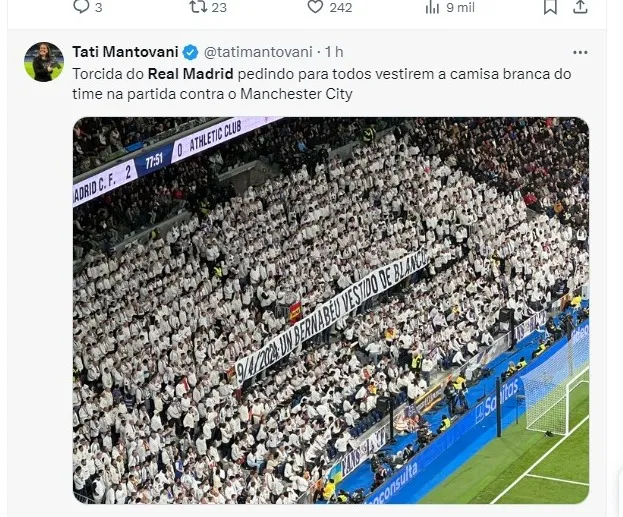Open the stadium crowd photo

pyautogui.click(x=330, y=310)
